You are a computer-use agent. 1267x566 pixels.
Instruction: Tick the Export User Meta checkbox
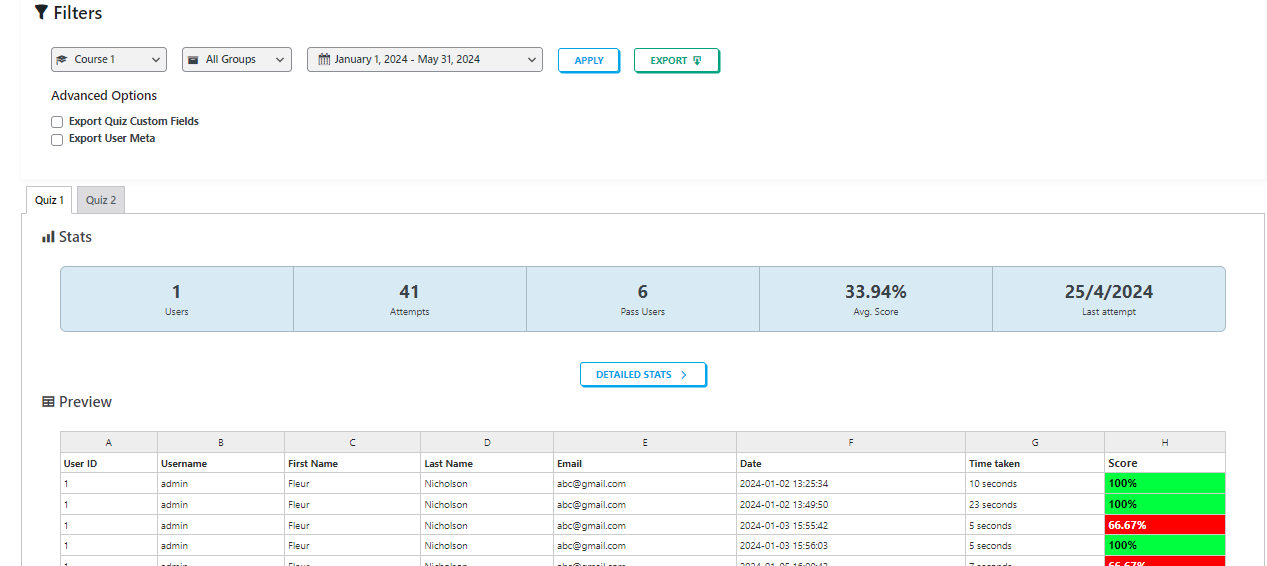click(x=57, y=140)
